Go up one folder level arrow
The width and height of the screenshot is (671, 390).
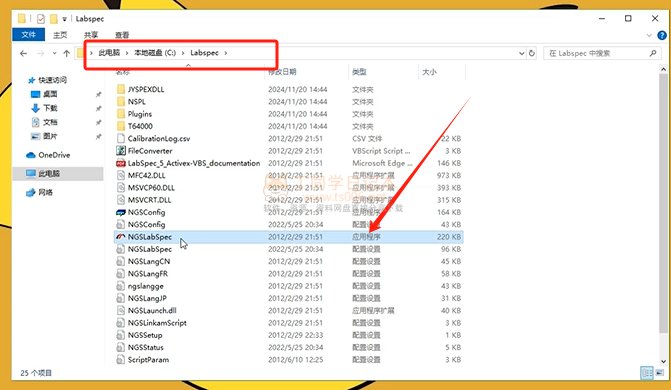pos(66,53)
